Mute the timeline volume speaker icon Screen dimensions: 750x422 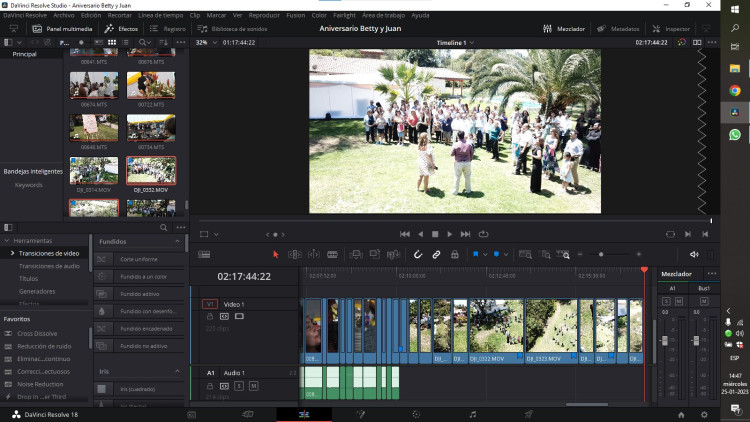(694, 255)
